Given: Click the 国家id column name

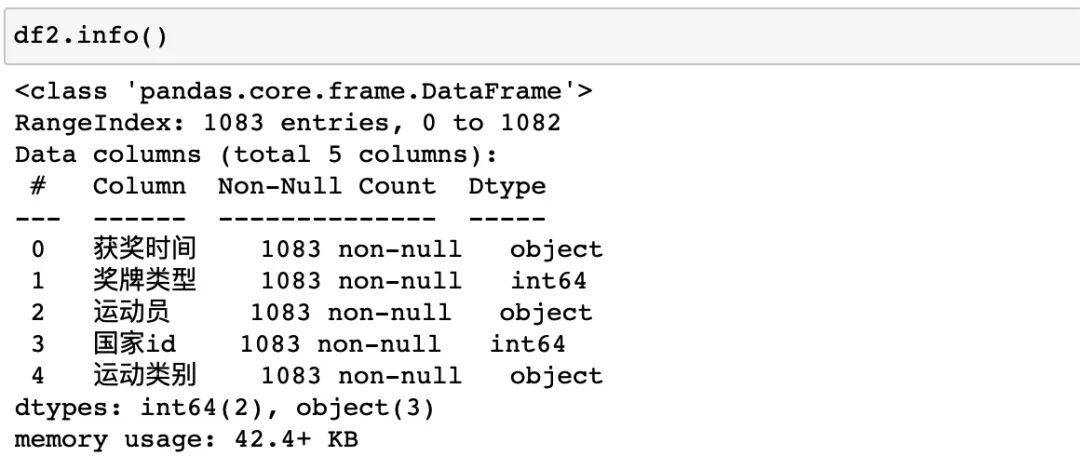Looking at the screenshot, I should 134,345.
